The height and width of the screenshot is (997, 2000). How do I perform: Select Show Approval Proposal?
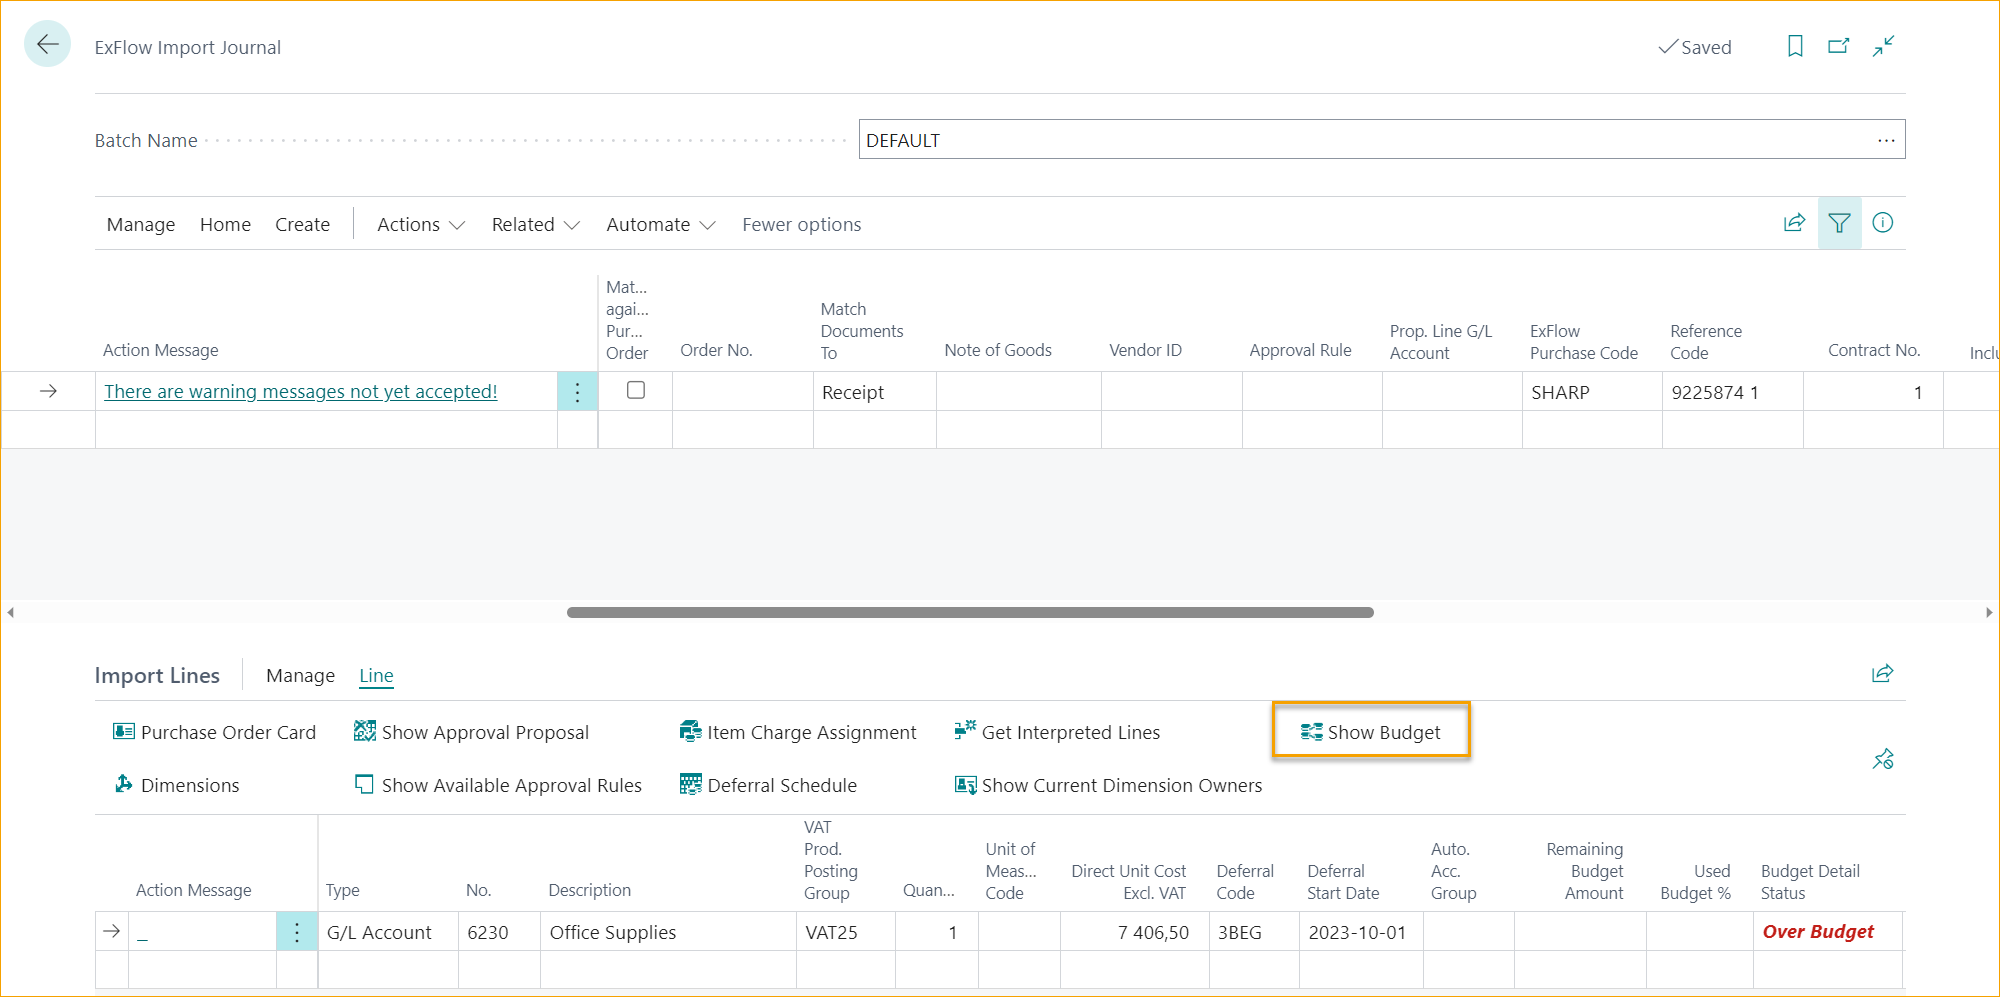484,731
